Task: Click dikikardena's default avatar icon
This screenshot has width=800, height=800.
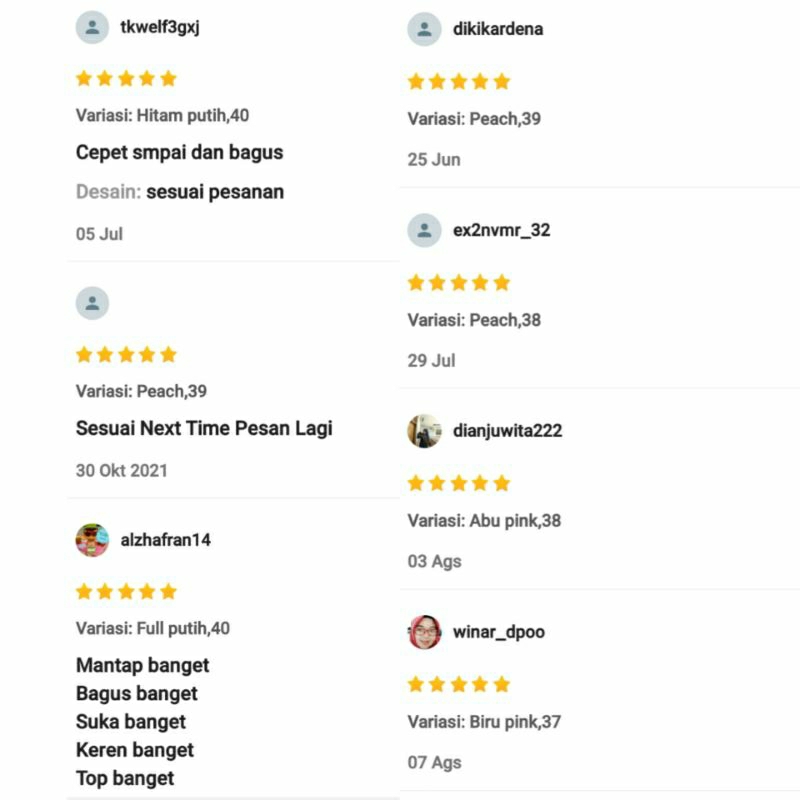Action: (424, 29)
